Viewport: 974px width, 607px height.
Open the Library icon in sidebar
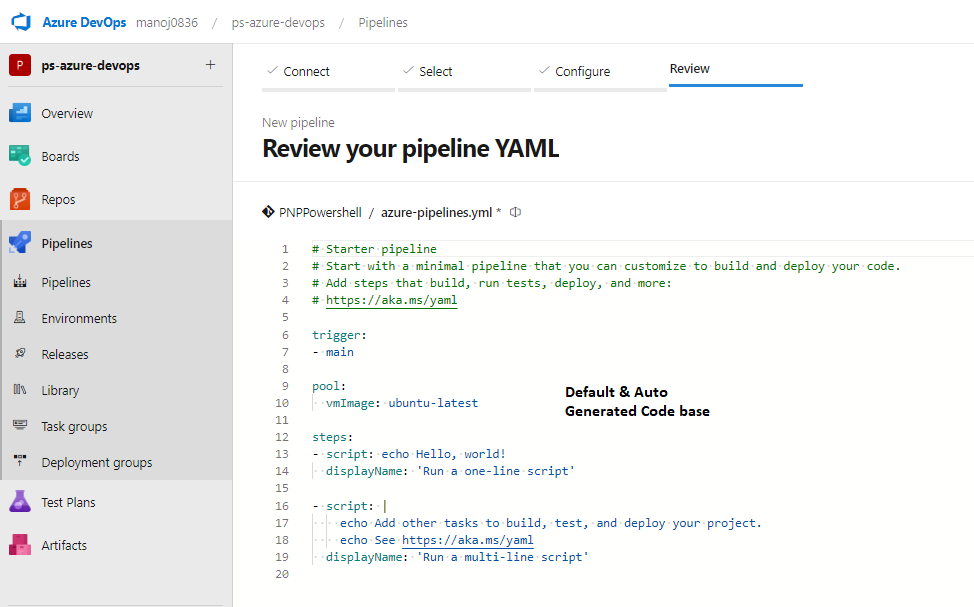20,390
